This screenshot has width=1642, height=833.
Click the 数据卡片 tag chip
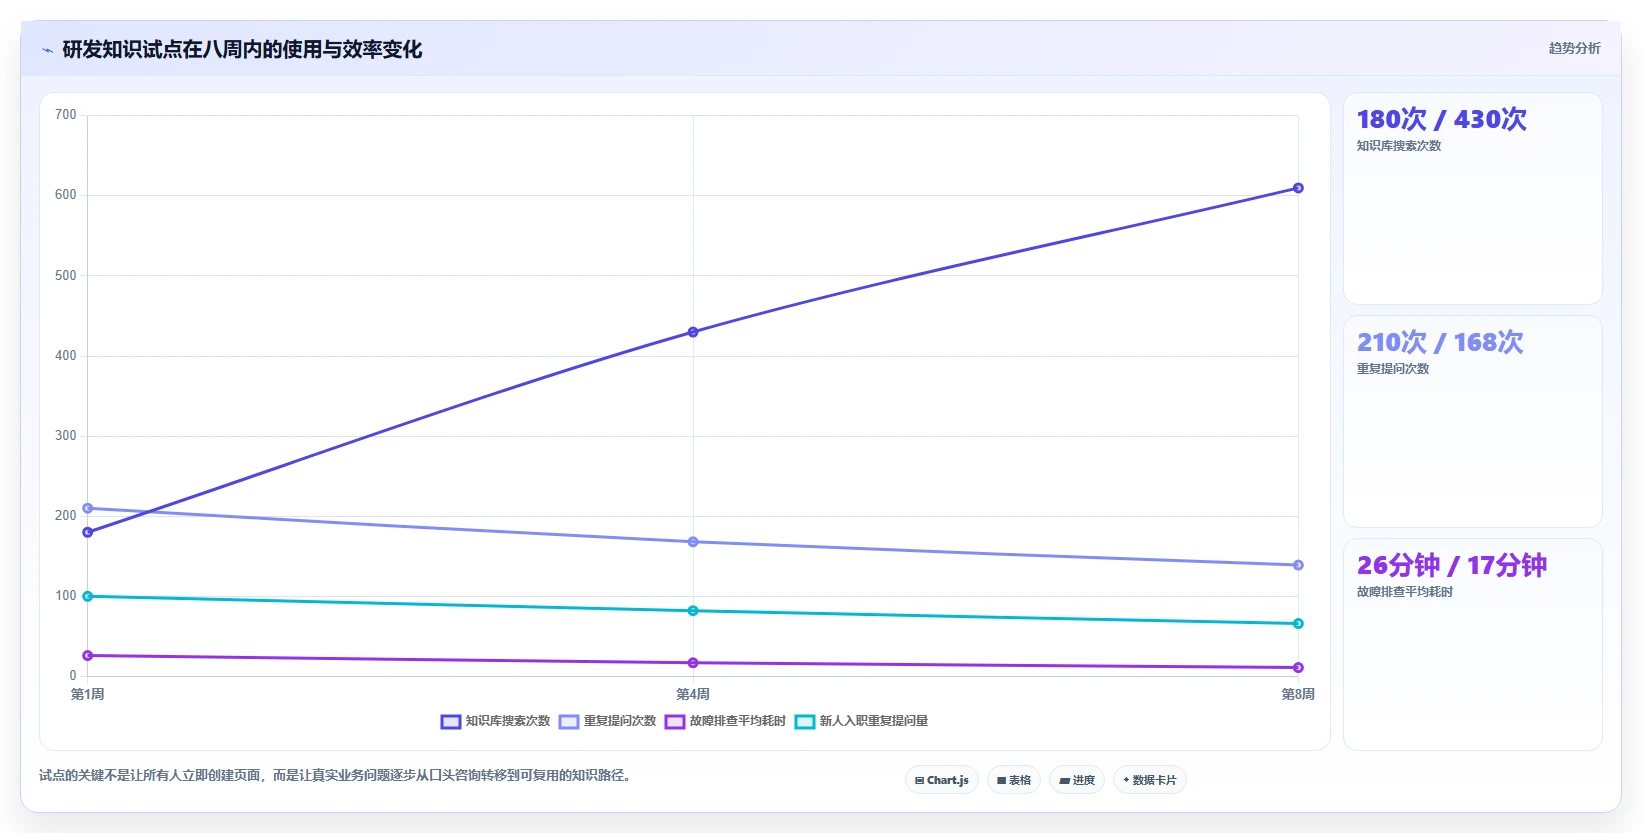click(x=1150, y=780)
